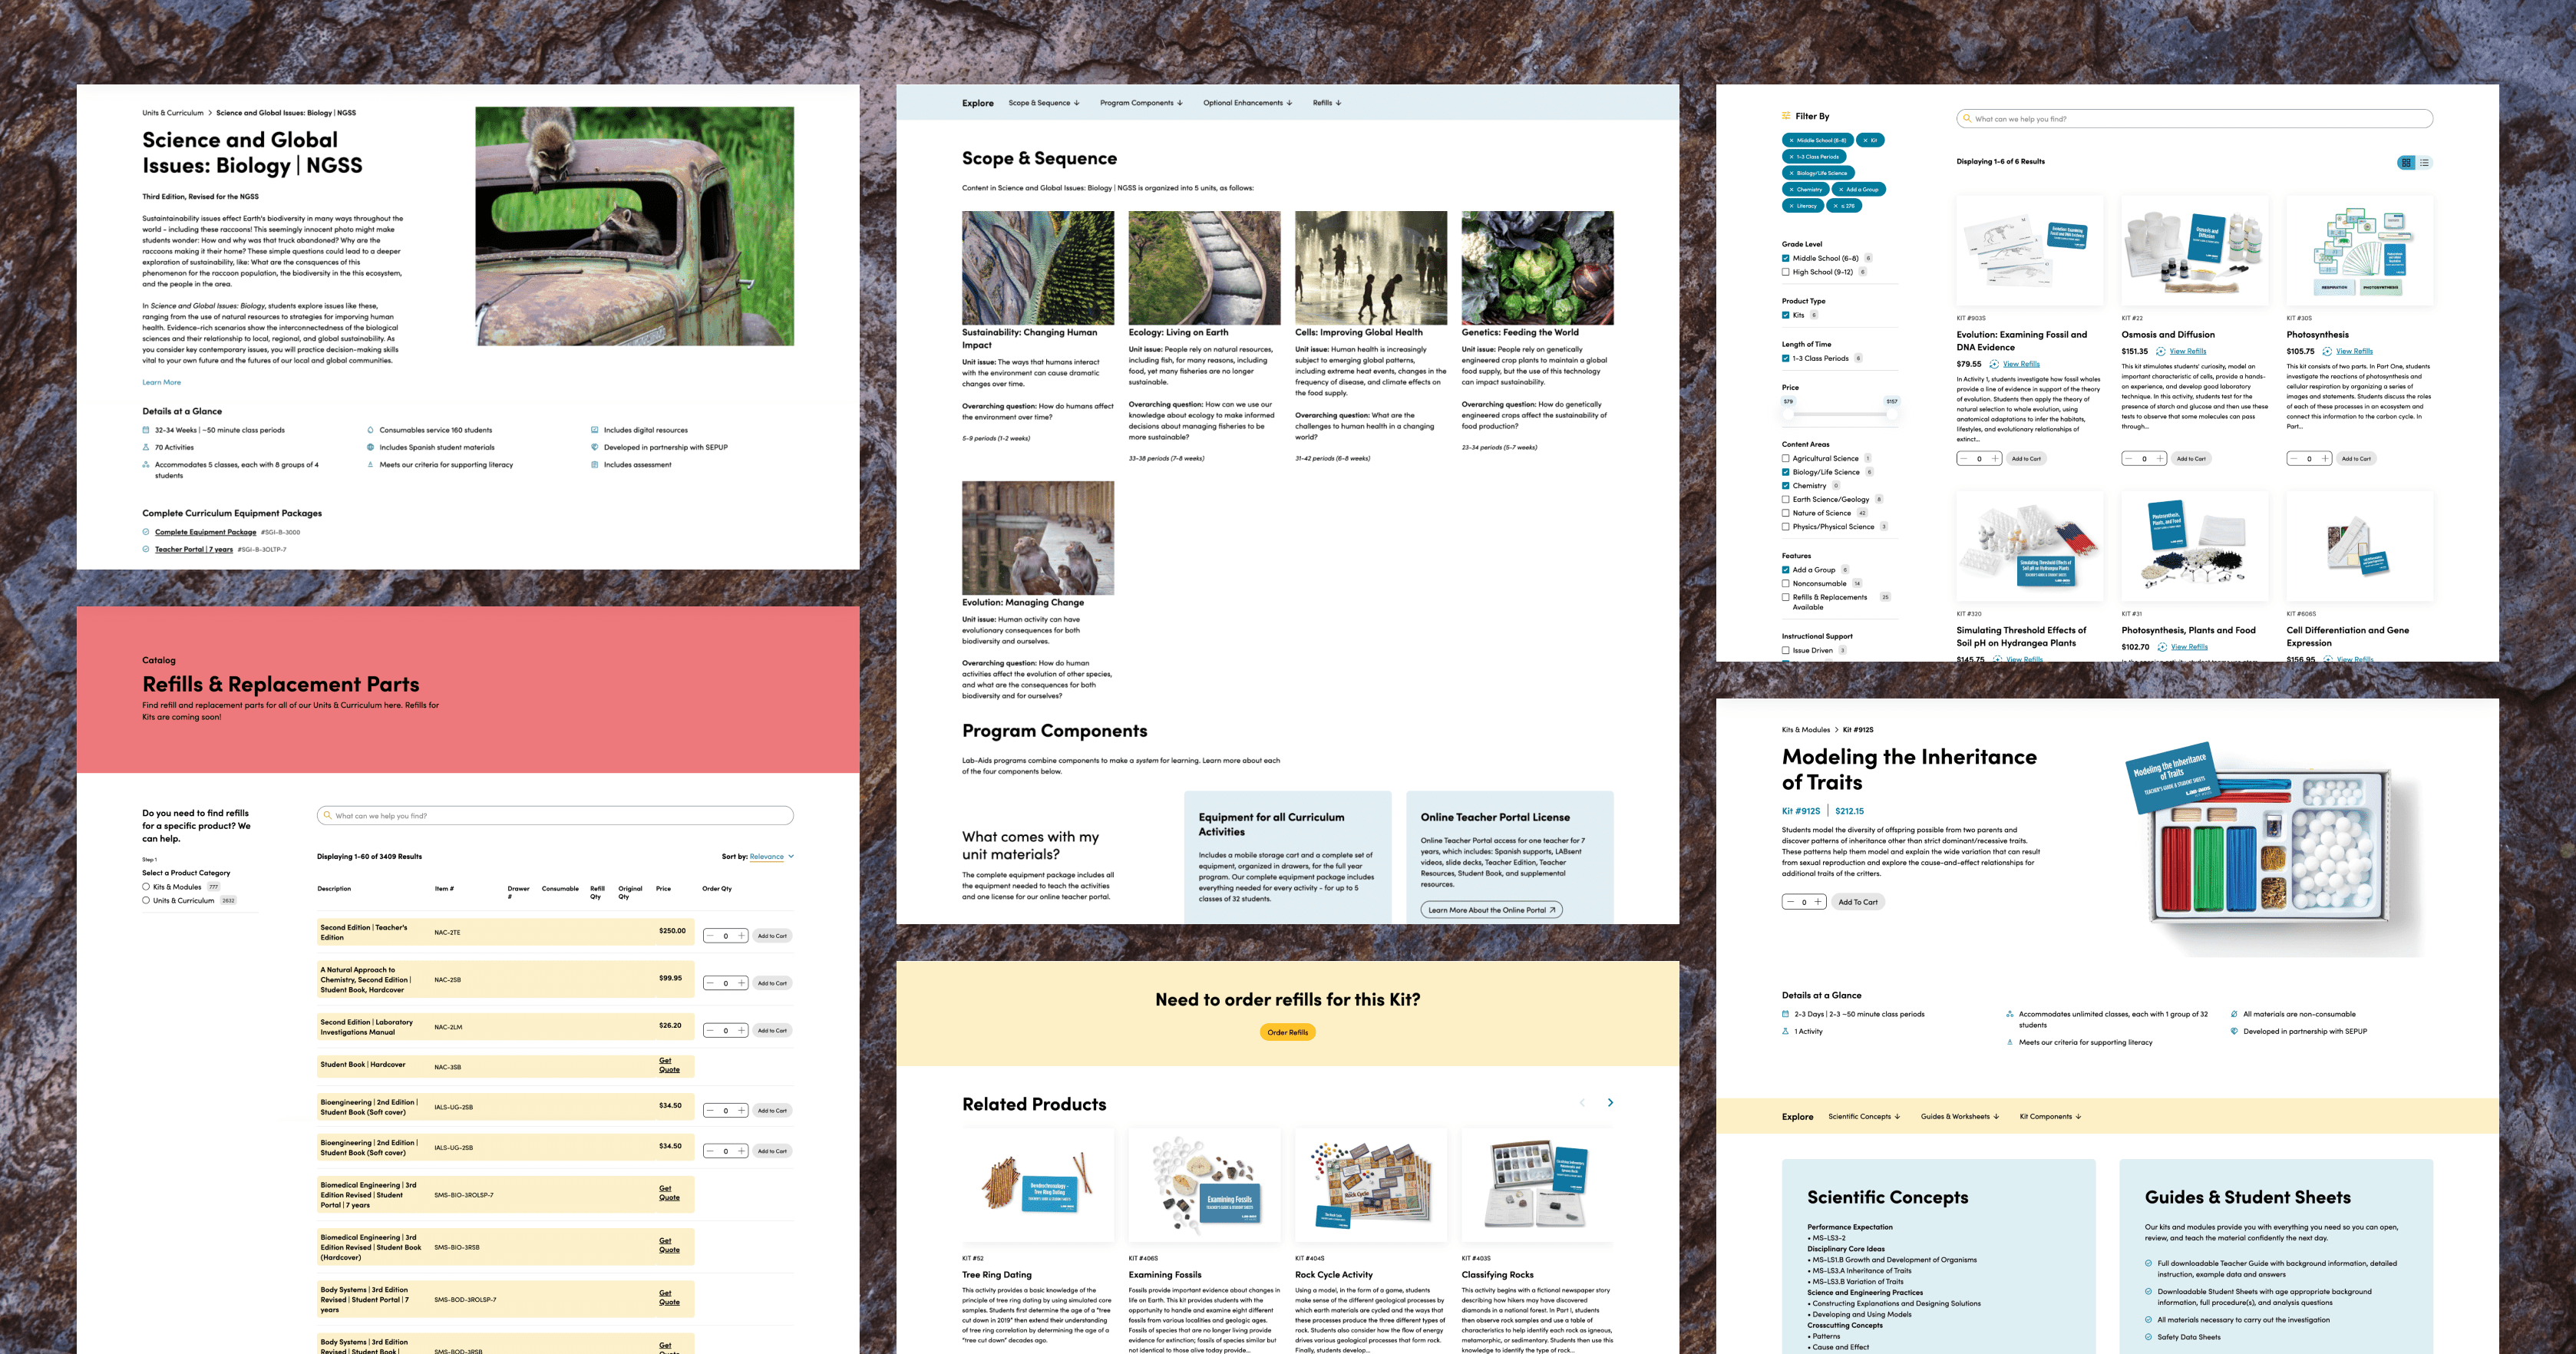Check the High School (9-12) filter
The height and width of the screenshot is (1354, 2576).
(x=1786, y=272)
